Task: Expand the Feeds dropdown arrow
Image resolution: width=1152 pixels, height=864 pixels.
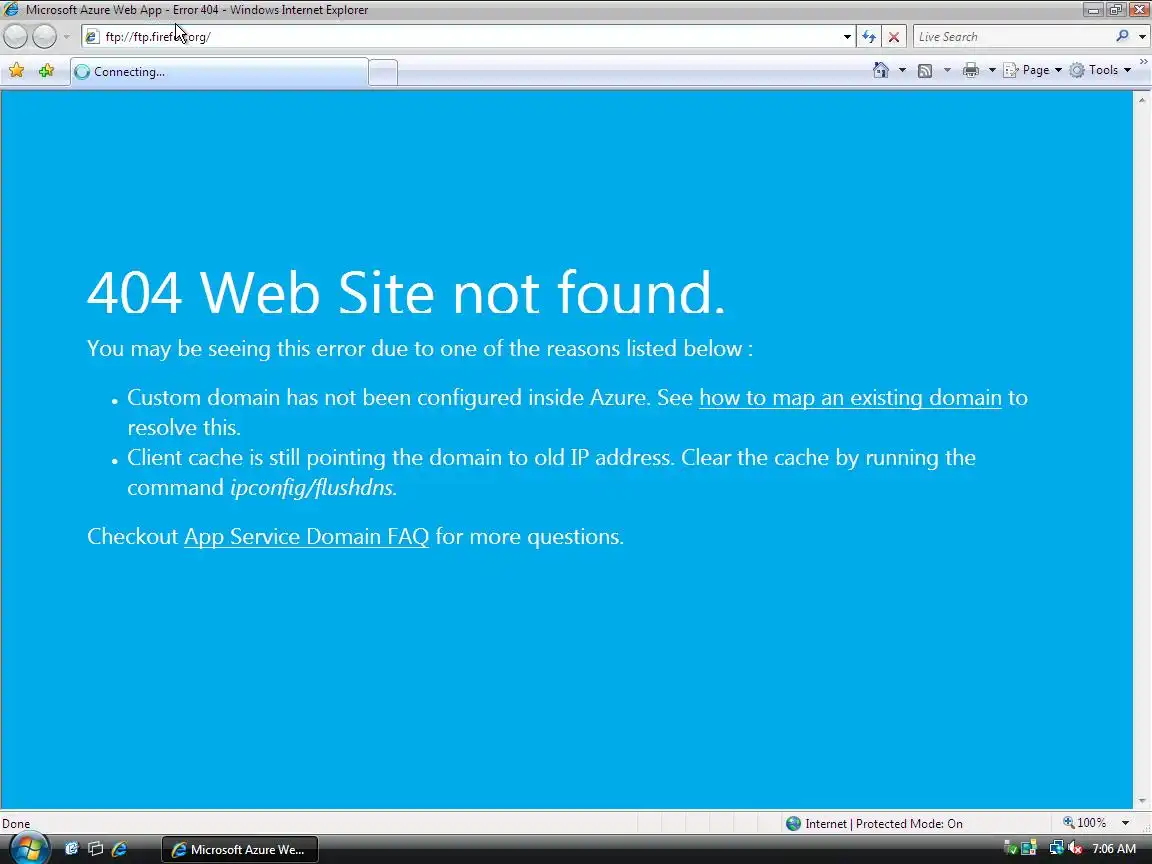Action: pyautogui.click(x=947, y=70)
